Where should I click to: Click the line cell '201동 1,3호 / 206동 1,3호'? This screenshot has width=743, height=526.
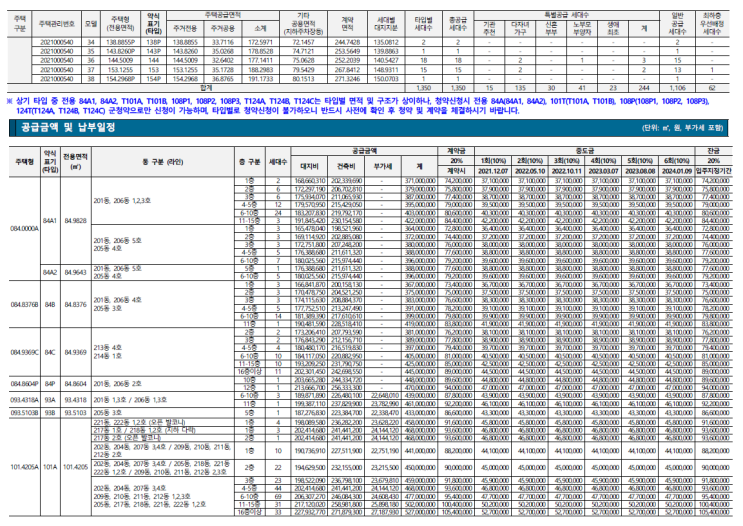tap(130, 400)
